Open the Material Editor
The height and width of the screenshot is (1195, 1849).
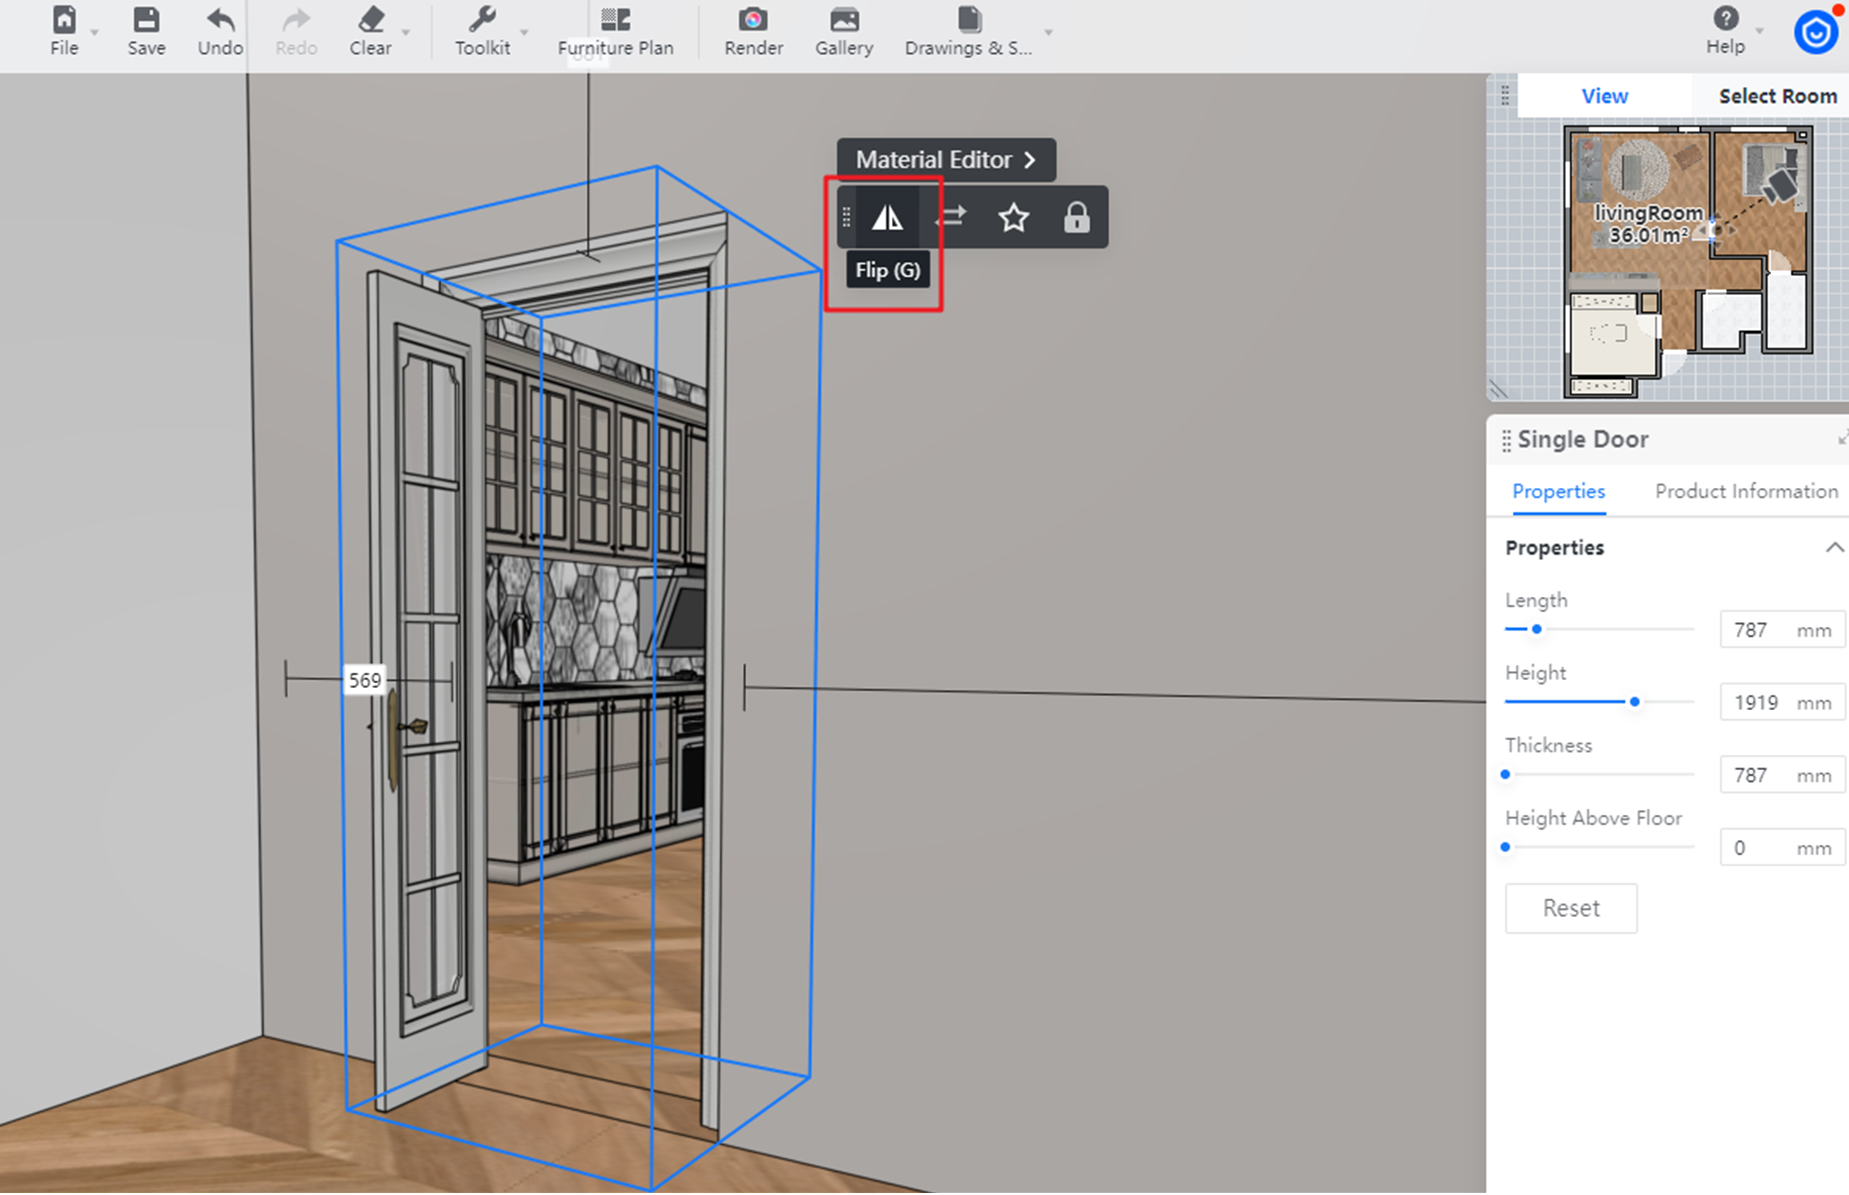(x=945, y=160)
